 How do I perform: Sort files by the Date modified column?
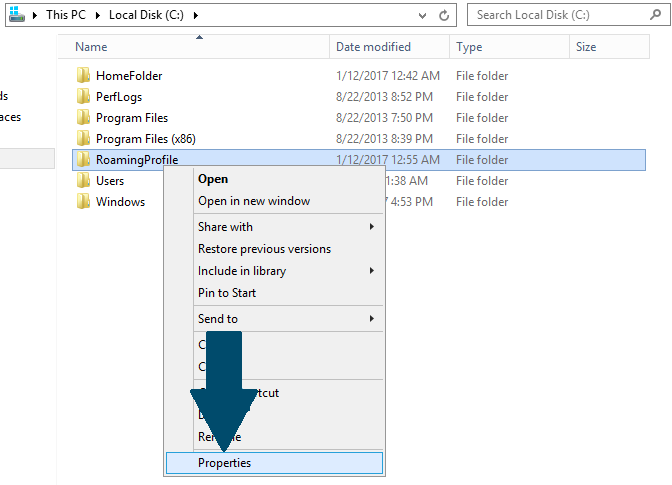click(x=373, y=47)
